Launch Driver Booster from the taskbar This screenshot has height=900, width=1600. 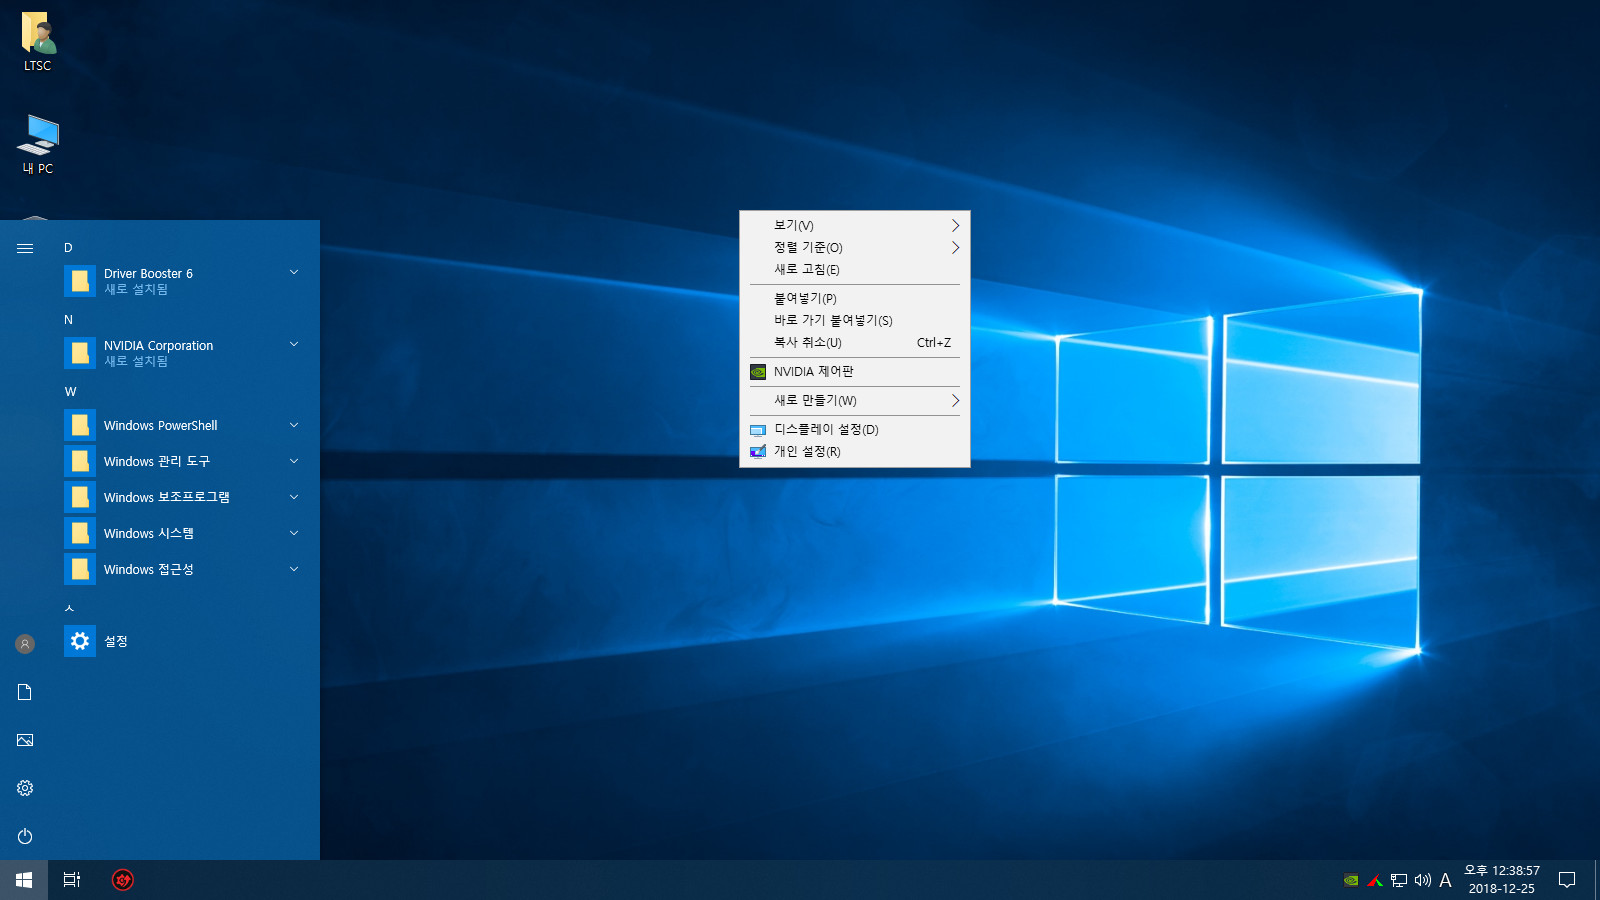[x=122, y=880]
